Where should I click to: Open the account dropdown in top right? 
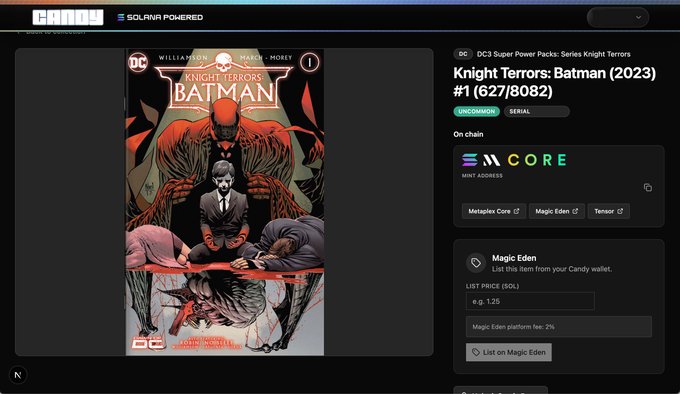618,17
